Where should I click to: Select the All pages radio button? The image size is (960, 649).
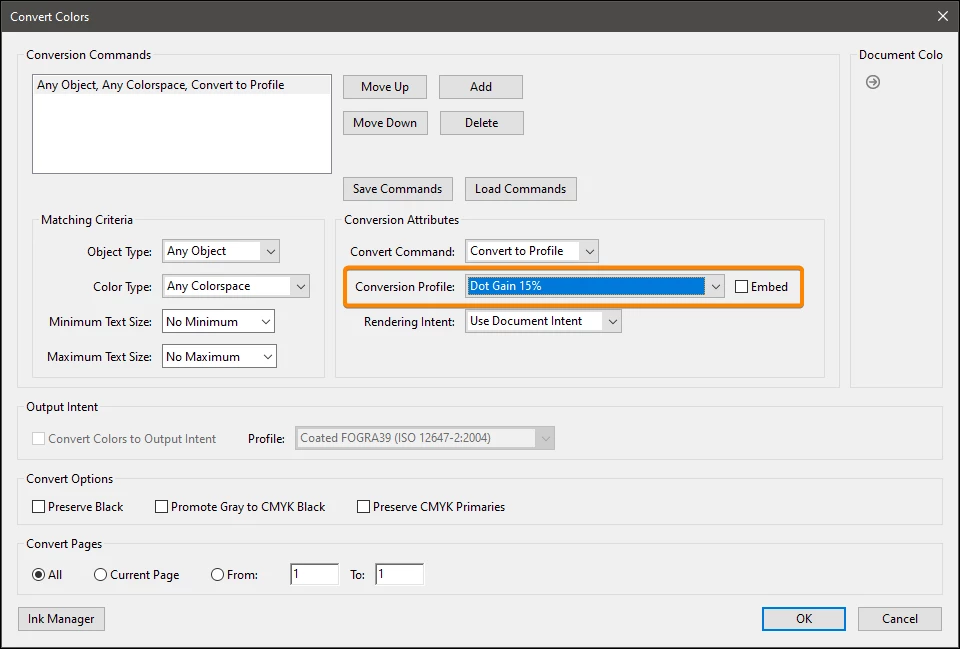39,574
